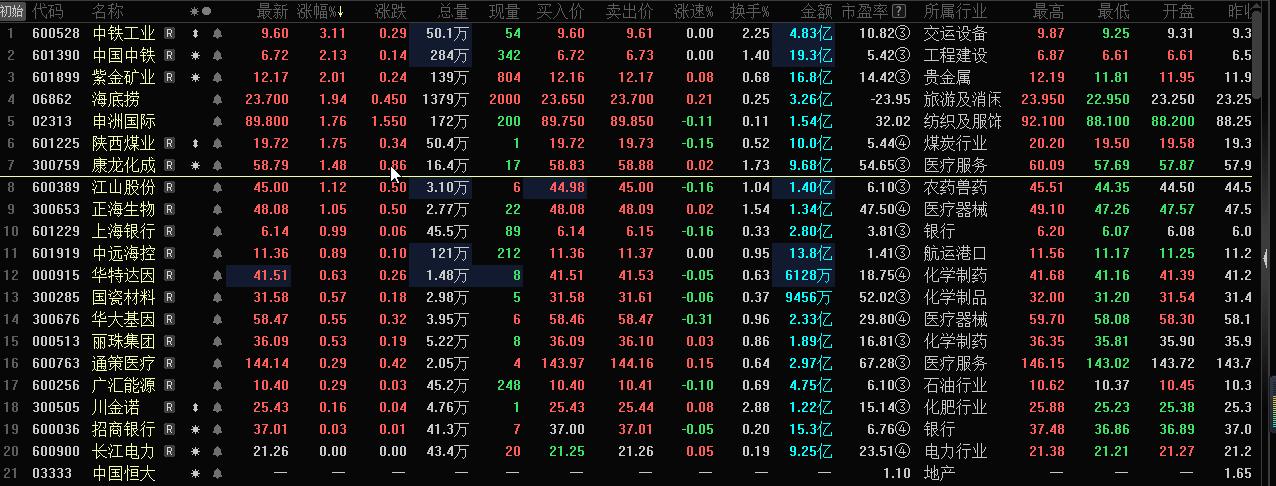
Task: Sort by the 换手% column header
Action: tap(750, 12)
